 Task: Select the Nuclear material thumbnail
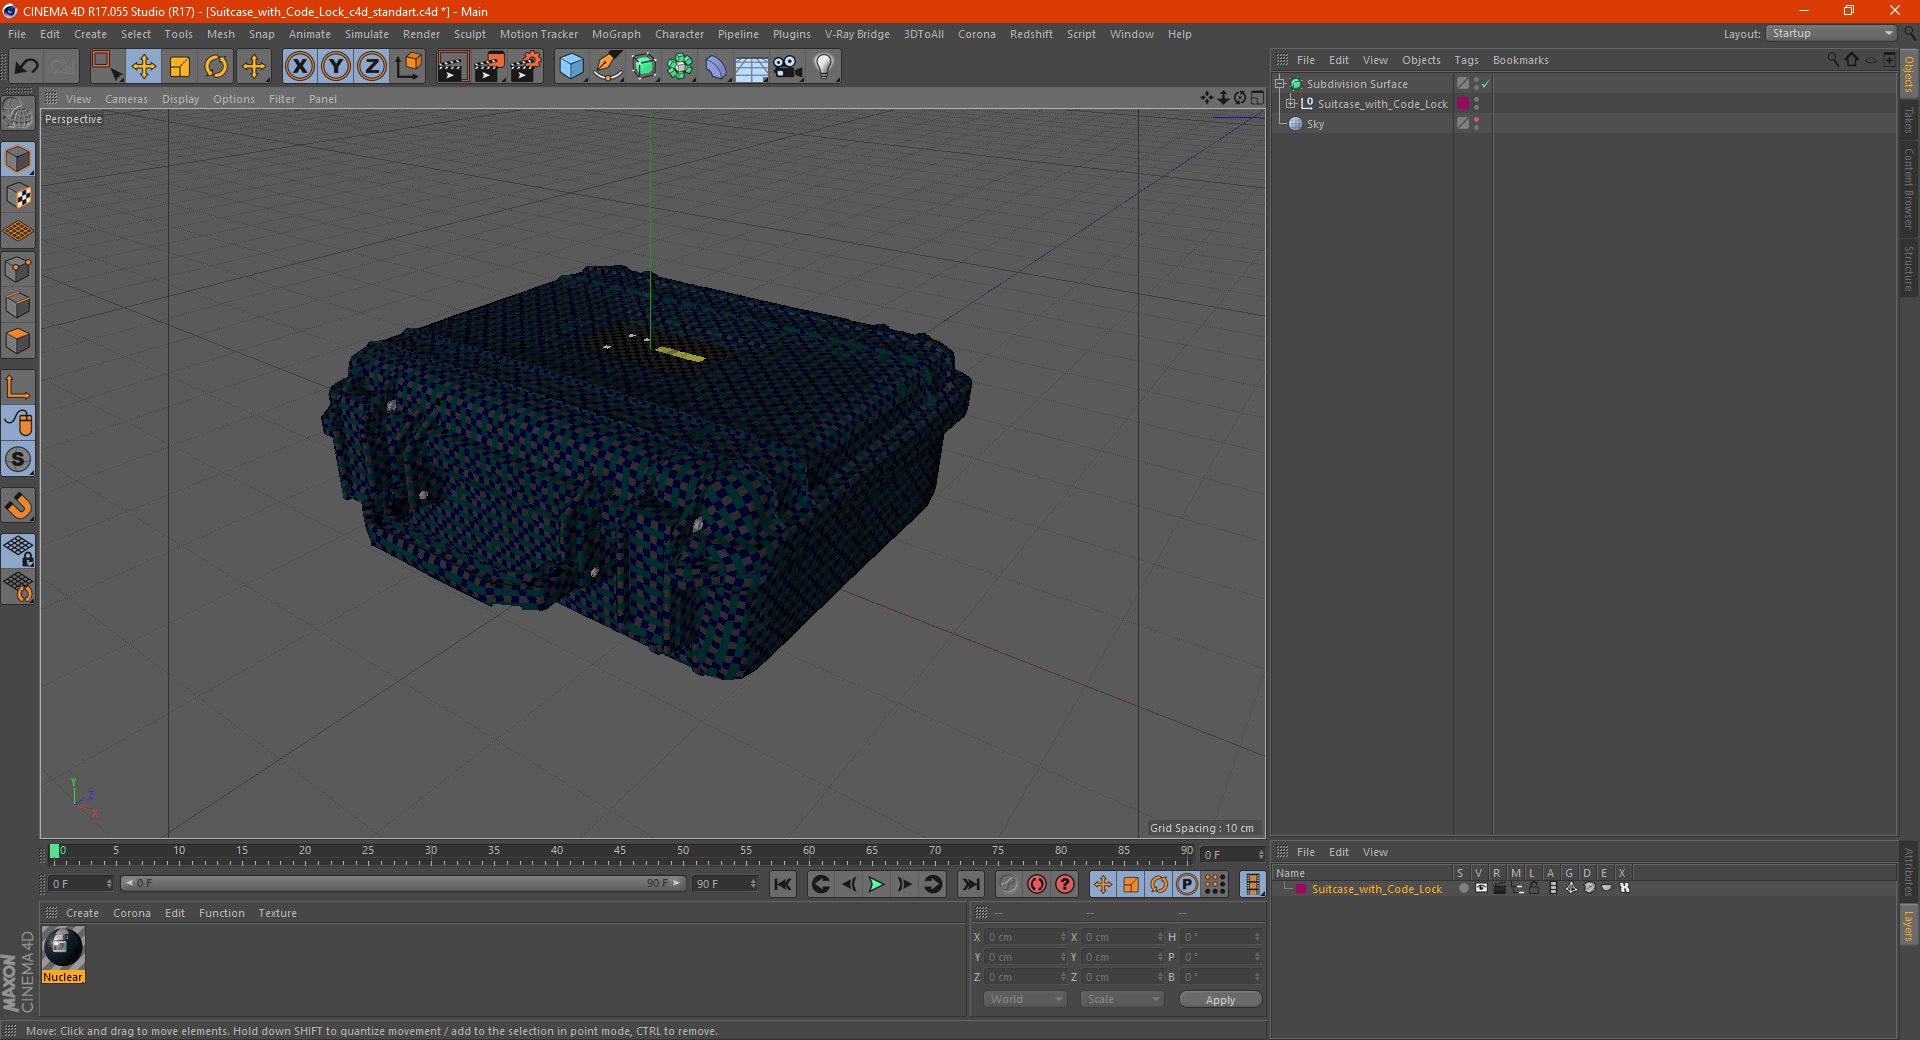pos(63,948)
